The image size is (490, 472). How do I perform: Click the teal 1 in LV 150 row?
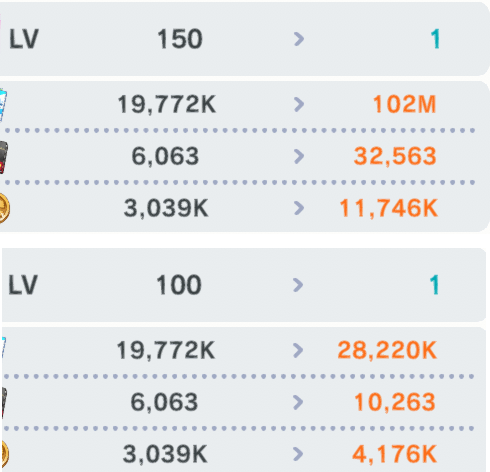coord(435,39)
